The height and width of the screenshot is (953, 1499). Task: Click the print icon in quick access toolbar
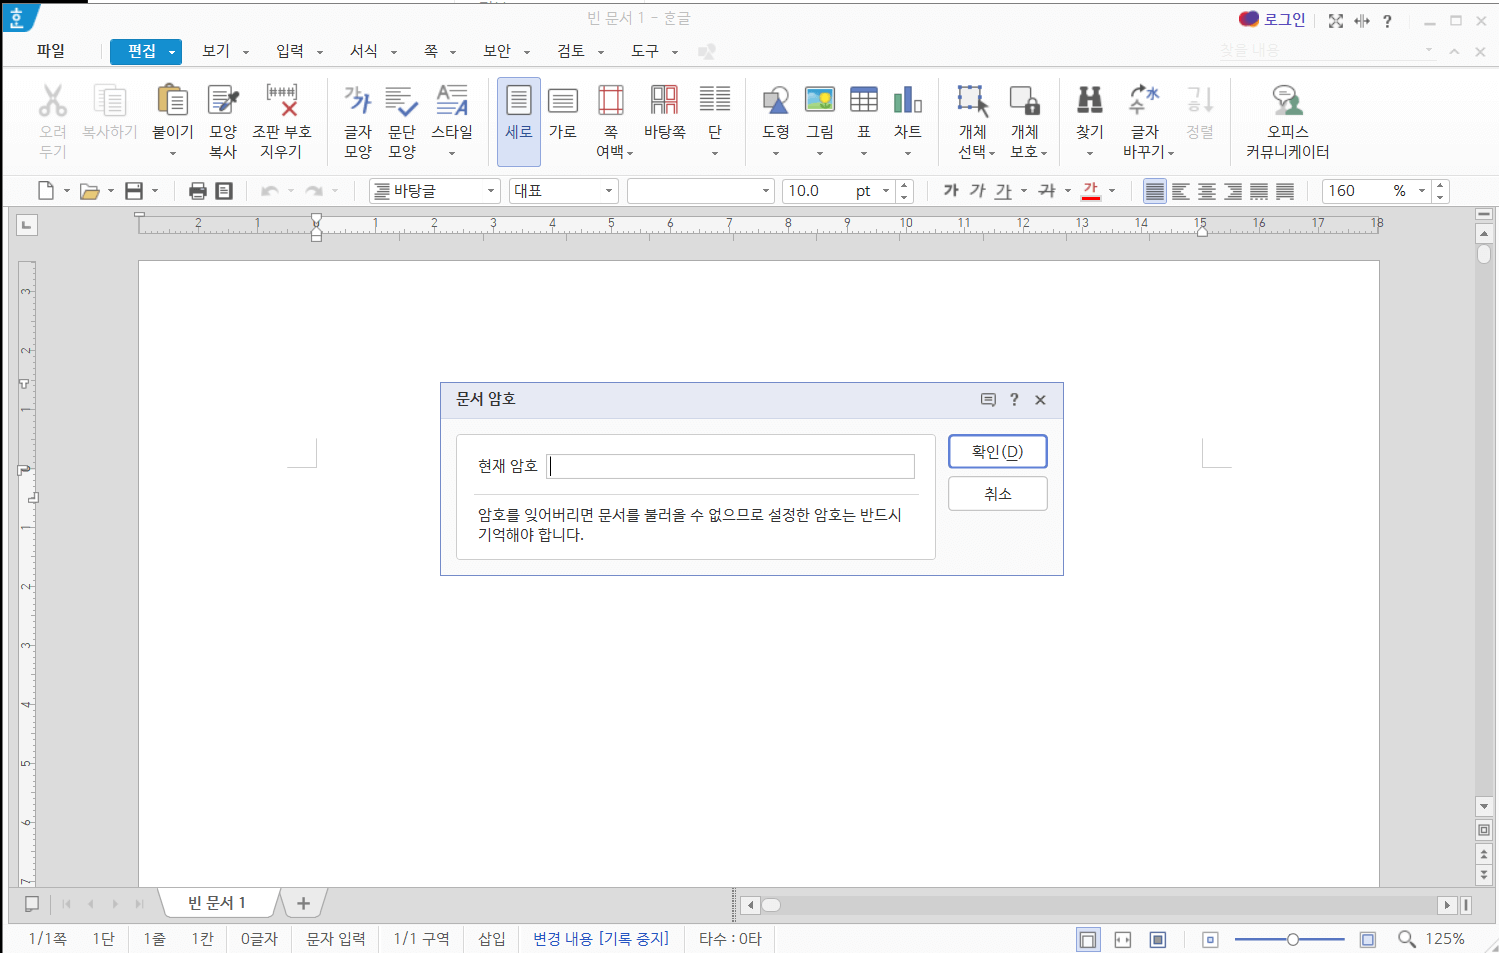click(x=198, y=190)
